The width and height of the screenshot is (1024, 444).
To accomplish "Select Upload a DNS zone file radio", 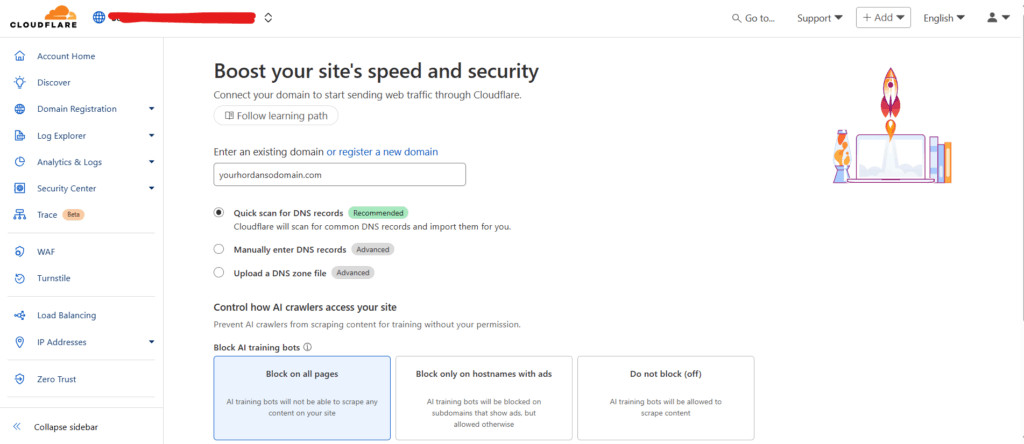I will point(219,272).
